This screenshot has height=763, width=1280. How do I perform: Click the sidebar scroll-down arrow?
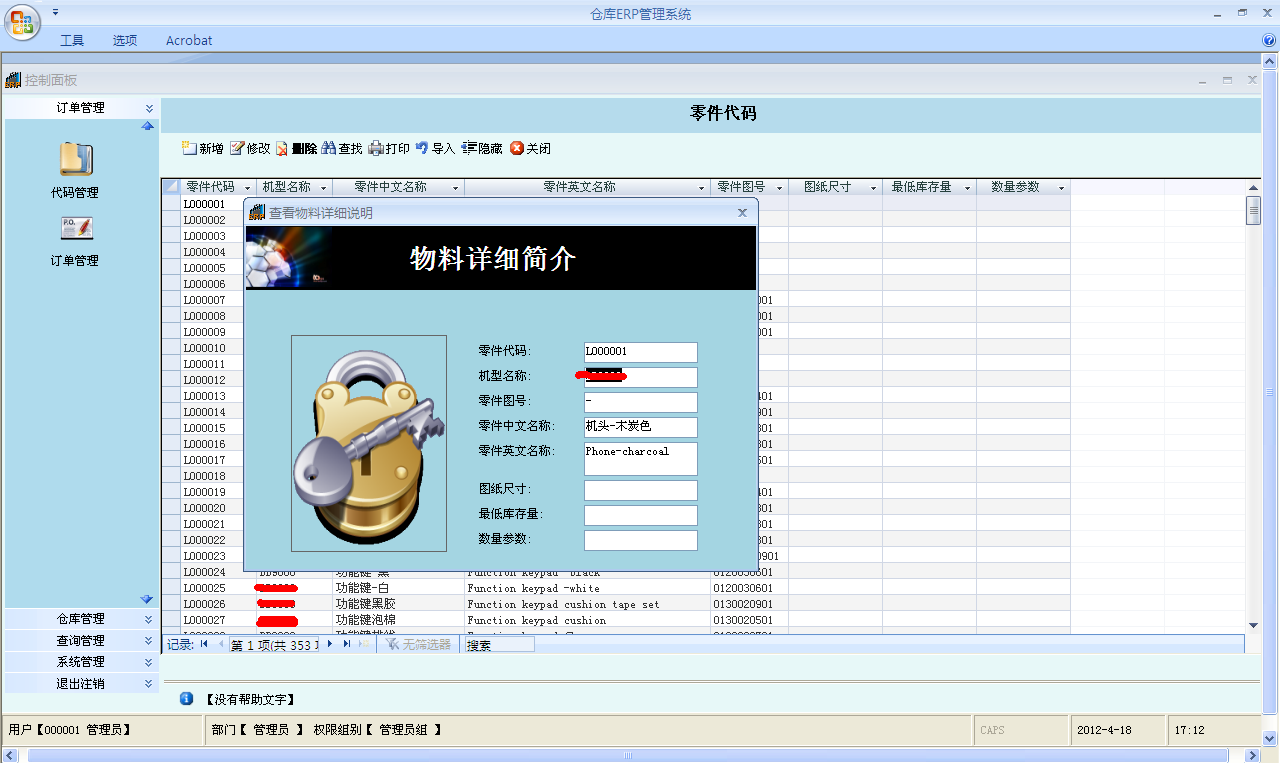click(147, 599)
